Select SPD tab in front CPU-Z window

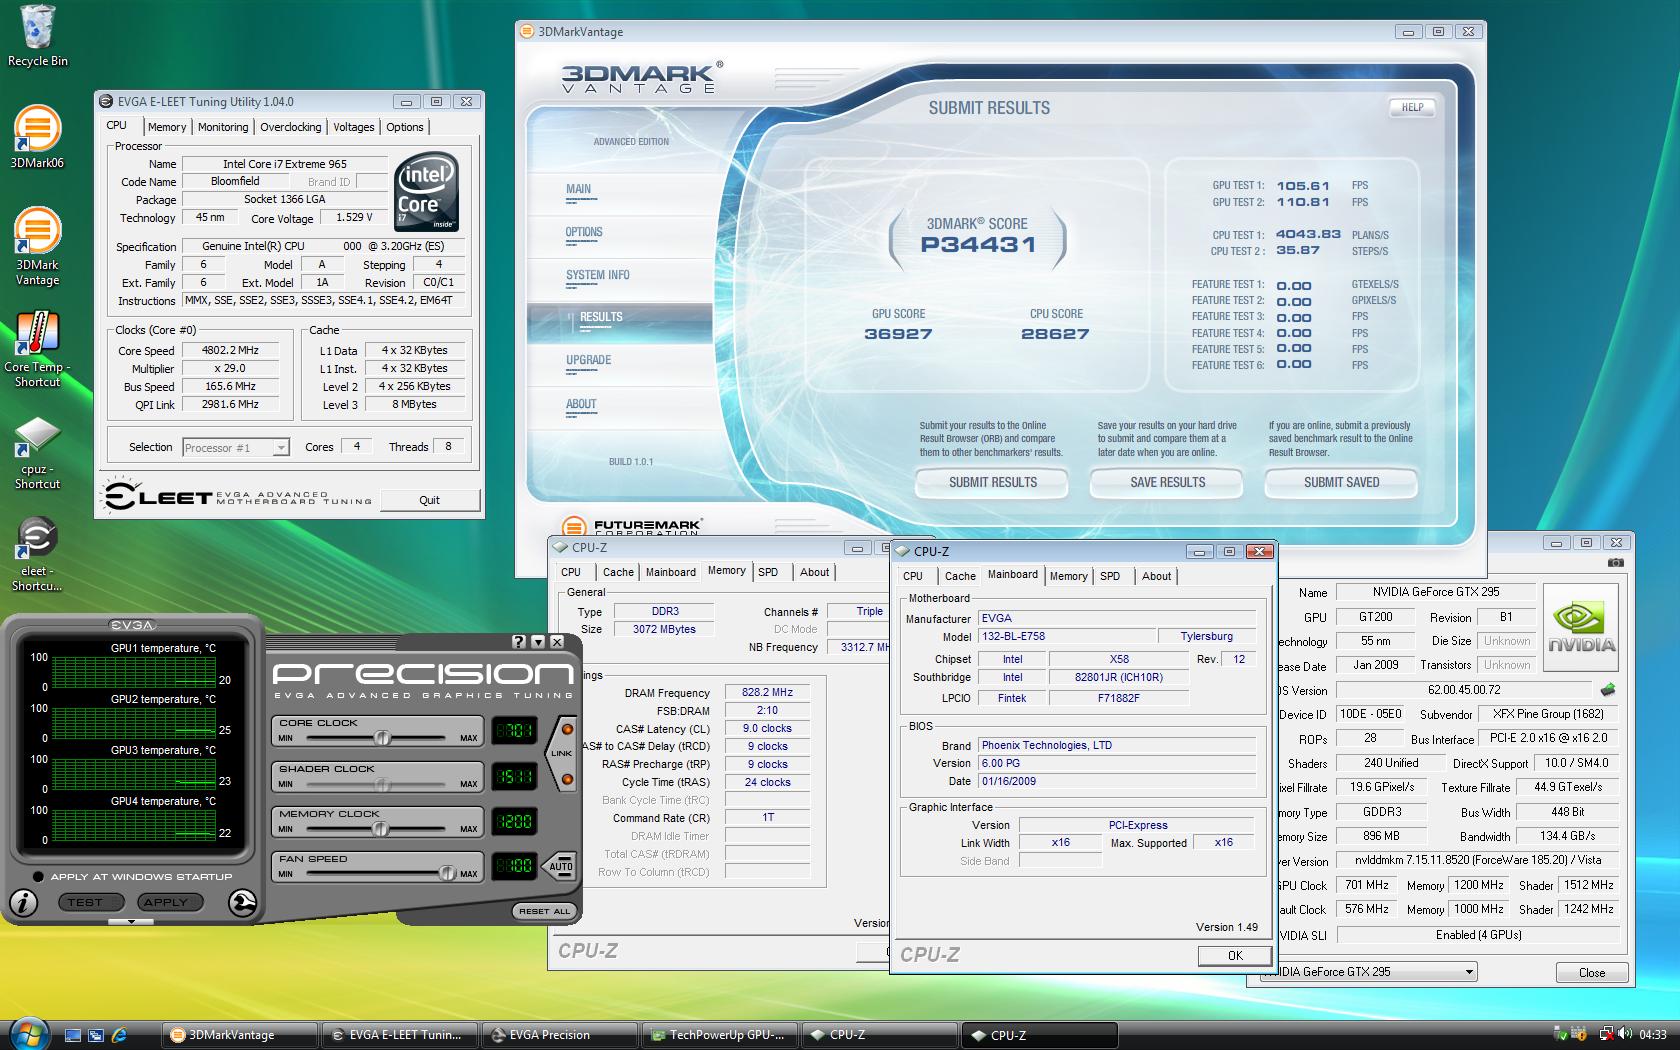(x=1110, y=576)
